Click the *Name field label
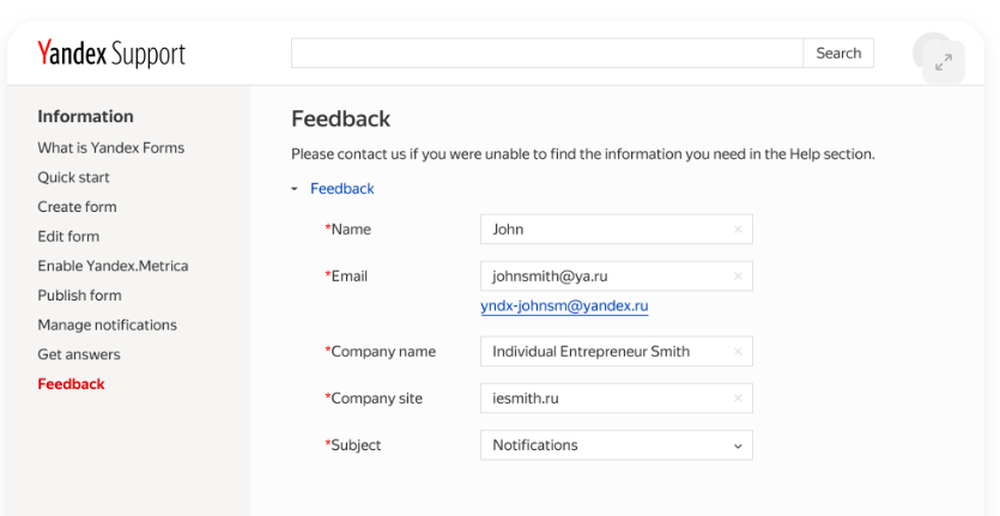 [348, 230]
